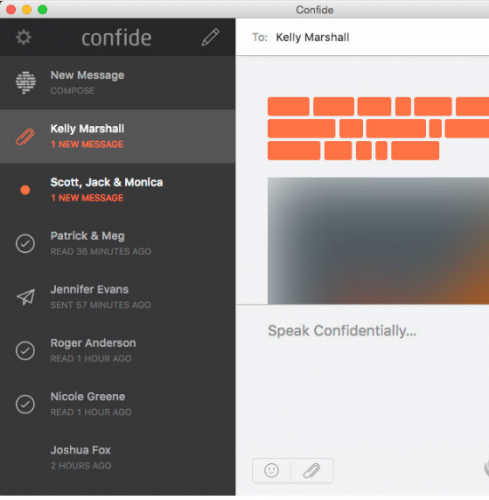489x500 pixels.
Task: Click the yellow minimize window button
Action: [x=27, y=9]
